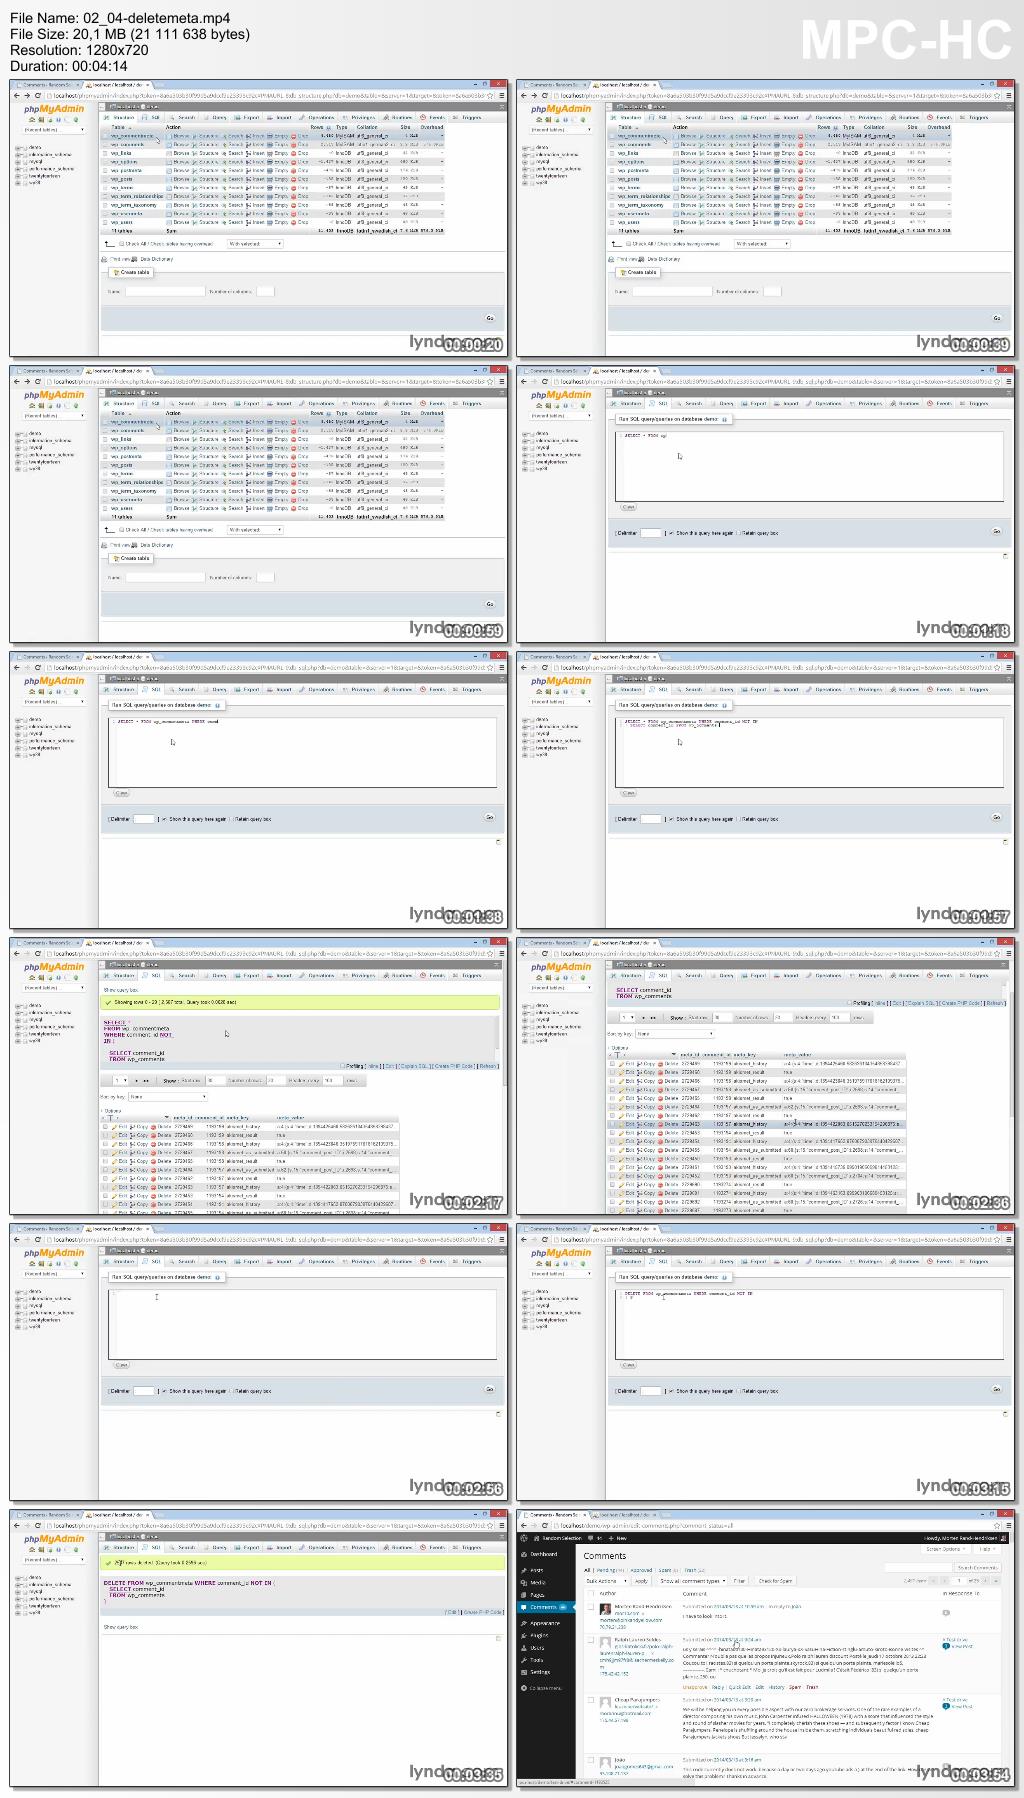In the 00:03:54 frame, open the Appearance menu item
This screenshot has width=1024, height=1798.
[x=543, y=1623]
